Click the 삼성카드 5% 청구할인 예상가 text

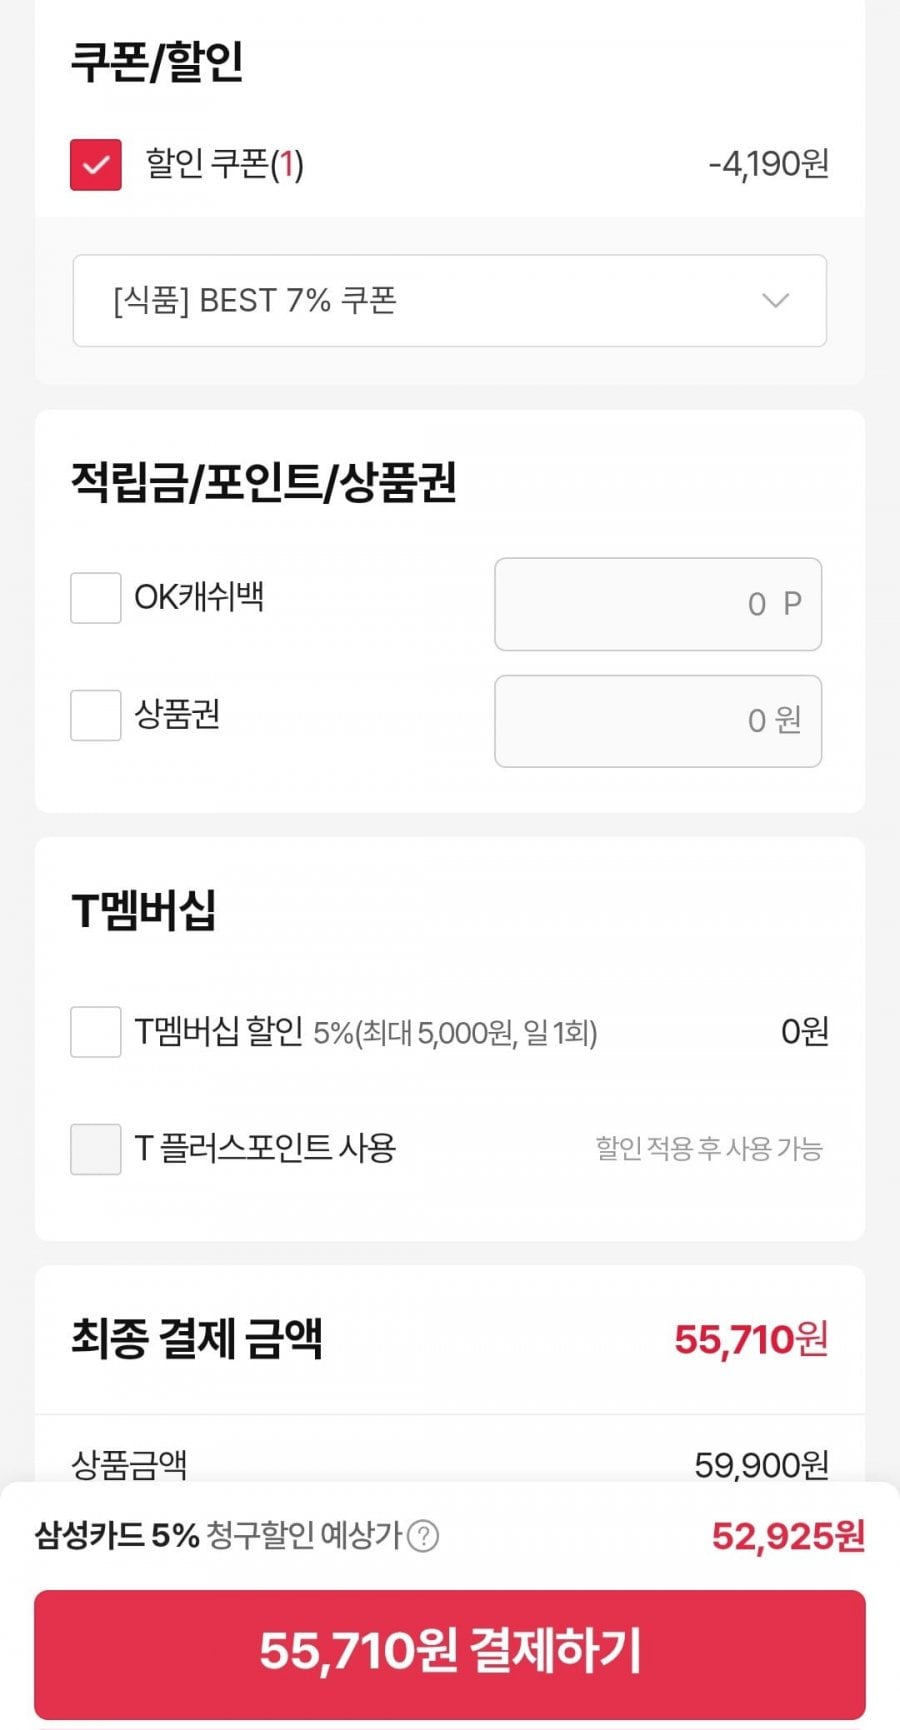click(x=218, y=1535)
